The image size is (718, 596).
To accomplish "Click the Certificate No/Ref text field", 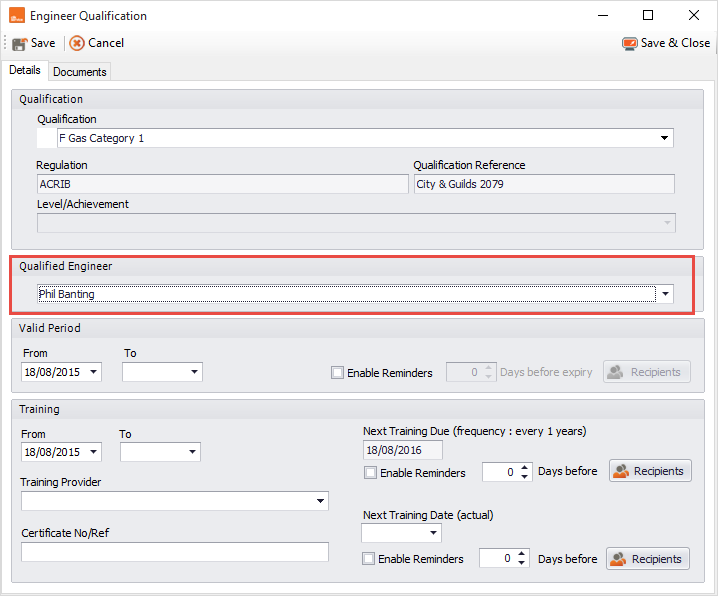I will coord(174,552).
